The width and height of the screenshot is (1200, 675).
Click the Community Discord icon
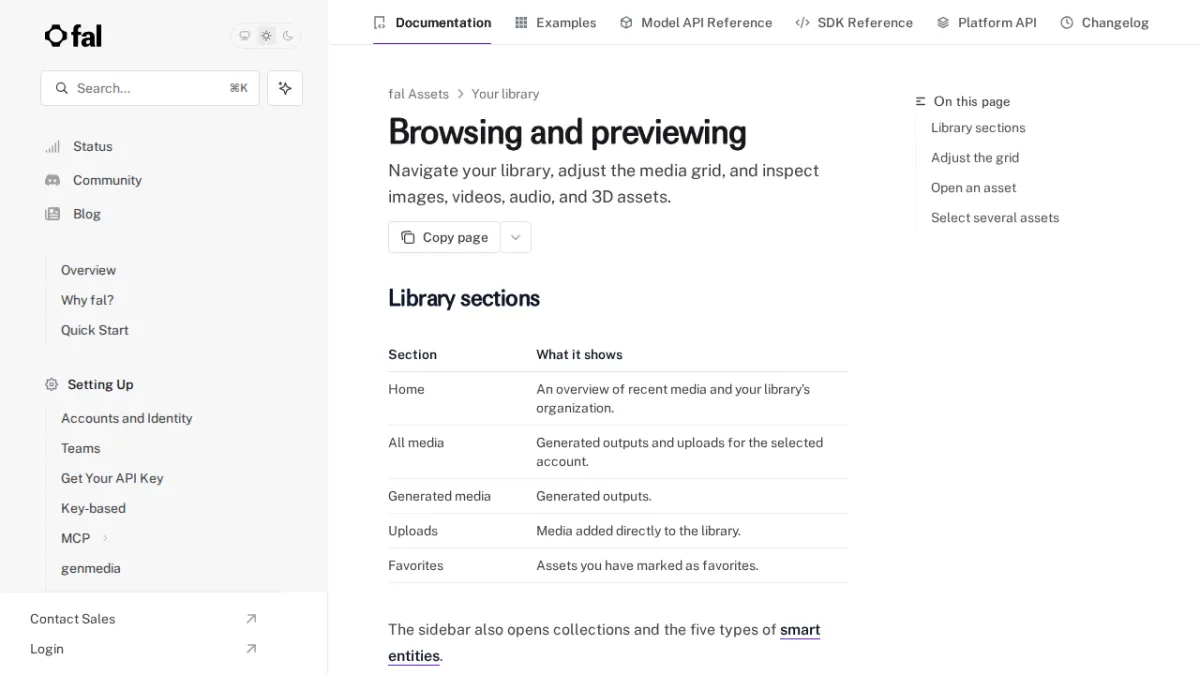(52, 180)
